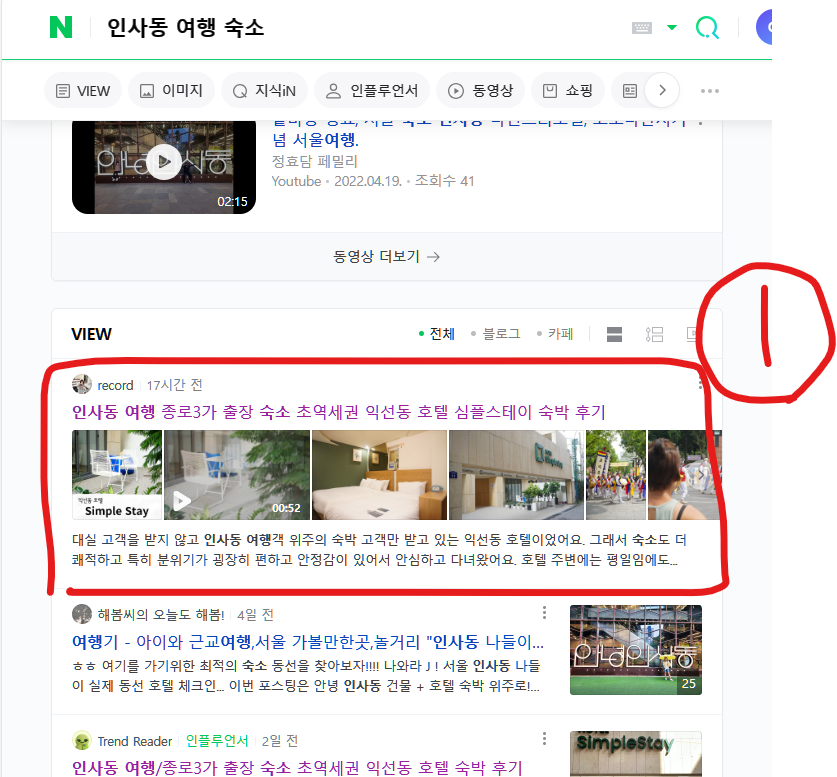
Task: Click the news icon tab after 쇼핑
Action: click(630, 91)
